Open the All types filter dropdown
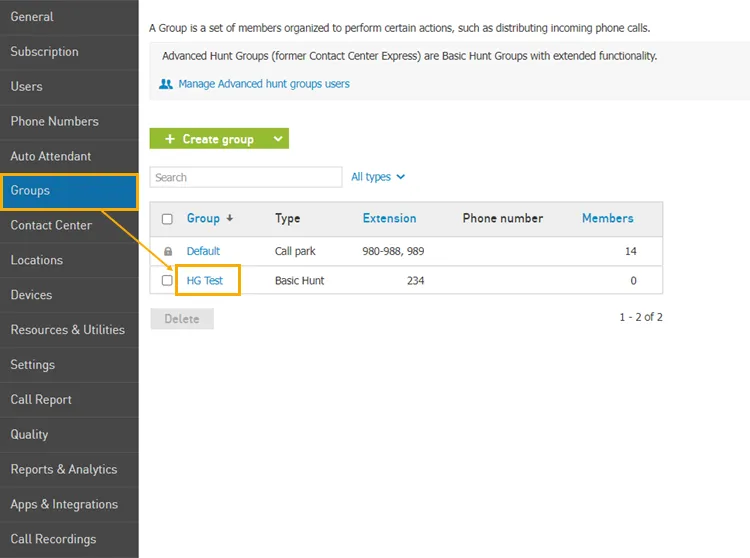This screenshot has width=750, height=558. (x=378, y=177)
